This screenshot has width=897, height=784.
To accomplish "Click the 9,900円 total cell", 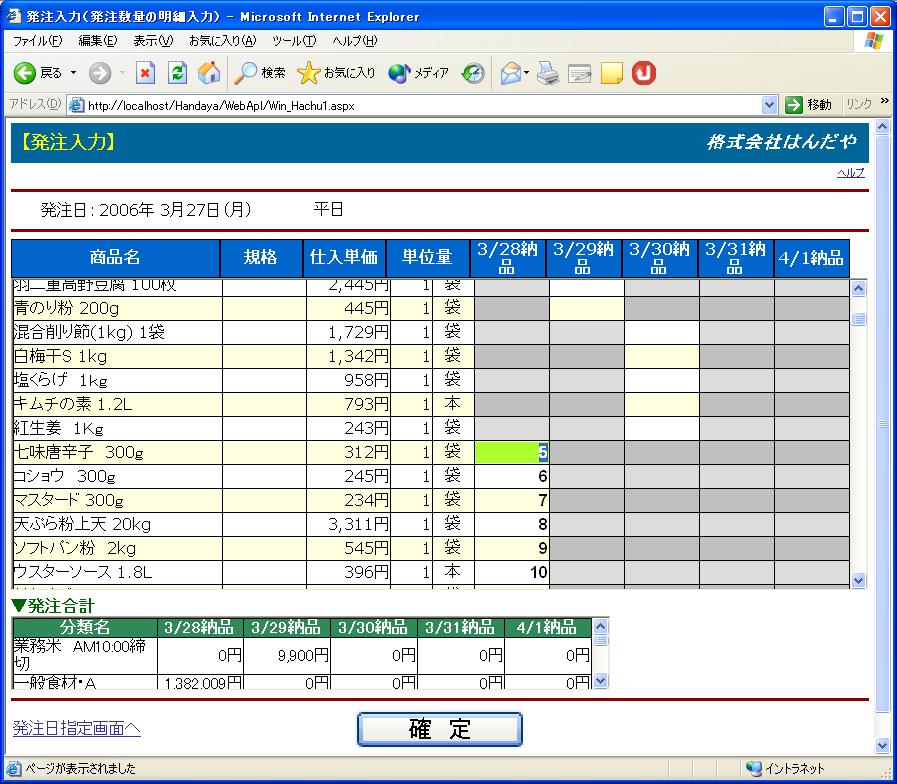I will [287, 656].
